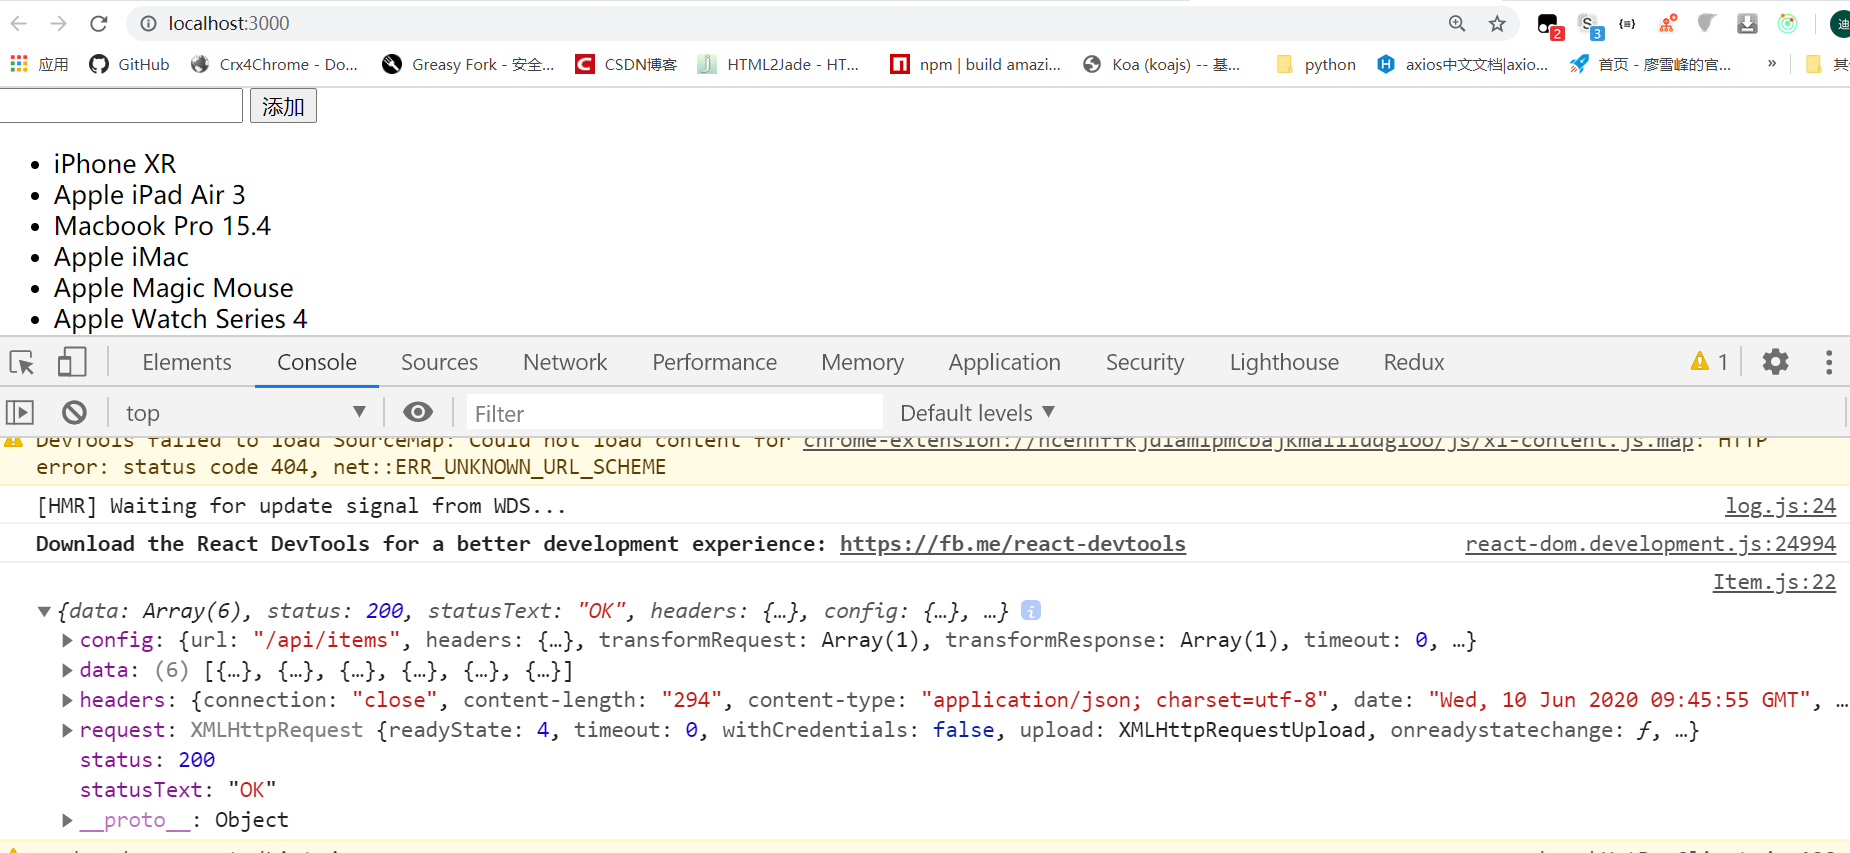Expand the request XMLHttpRequest property
Screen dimensions: 1850x853
coord(67,730)
